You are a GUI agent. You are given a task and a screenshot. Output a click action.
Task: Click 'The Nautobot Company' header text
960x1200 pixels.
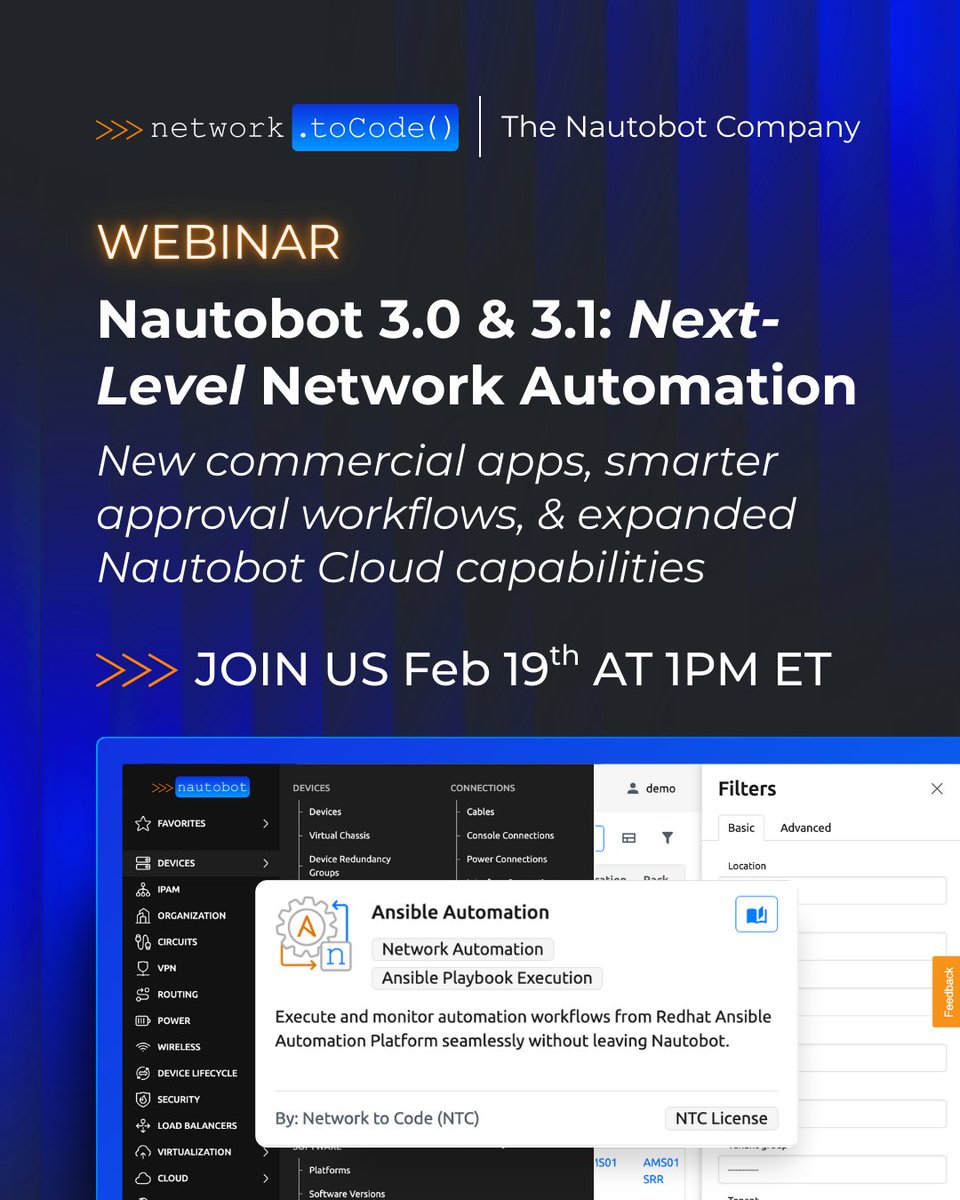click(680, 127)
